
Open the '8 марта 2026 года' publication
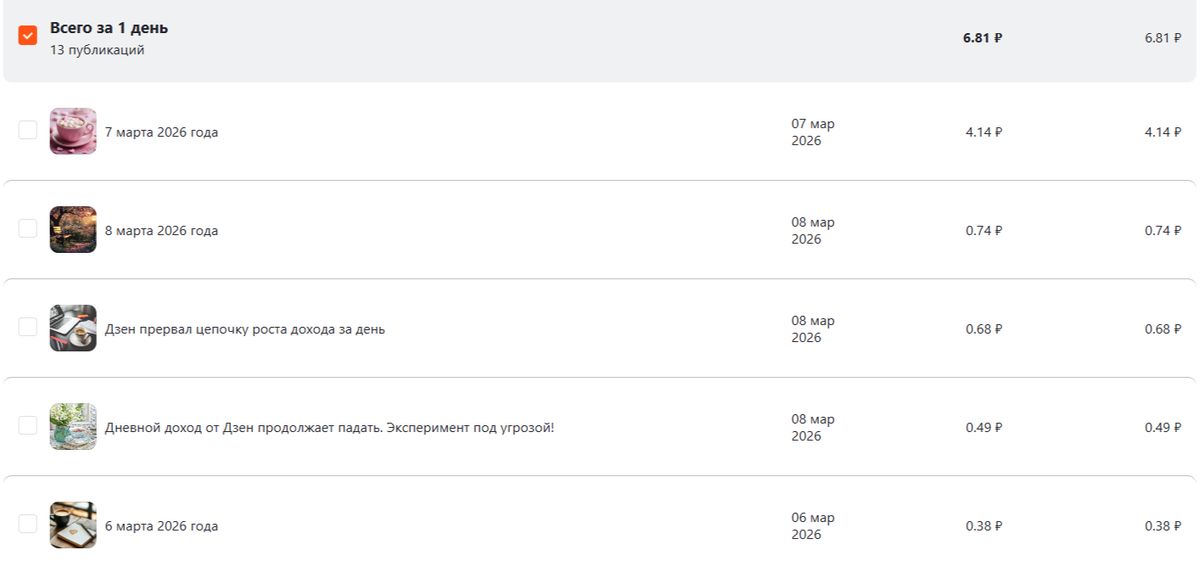[x=161, y=231]
